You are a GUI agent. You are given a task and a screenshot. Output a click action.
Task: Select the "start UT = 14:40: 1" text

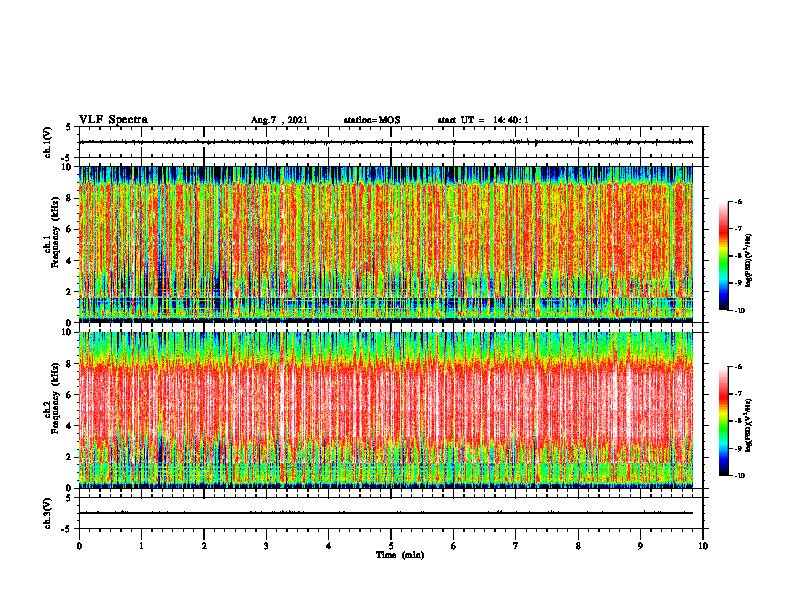tap(483, 120)
